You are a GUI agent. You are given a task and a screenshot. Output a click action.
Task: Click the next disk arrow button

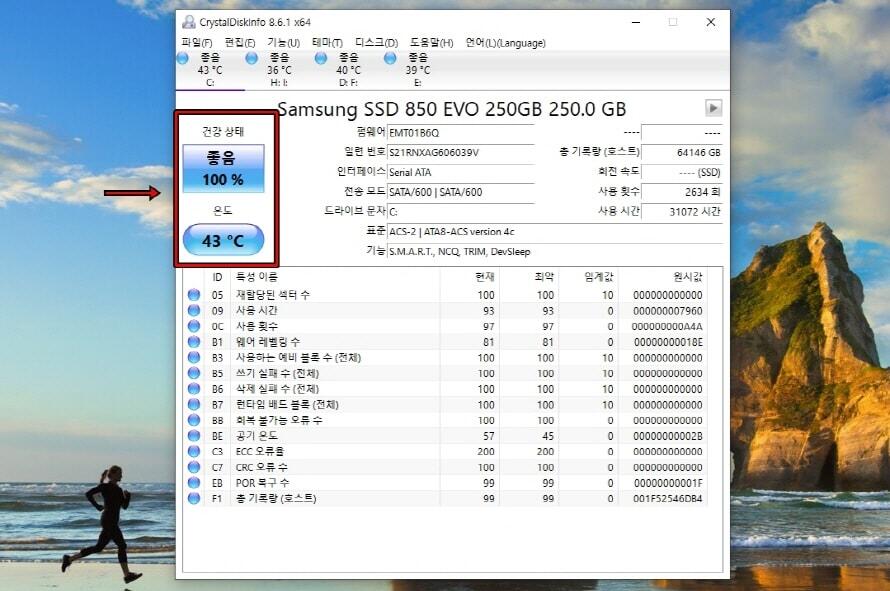click(x=713, y=107)
